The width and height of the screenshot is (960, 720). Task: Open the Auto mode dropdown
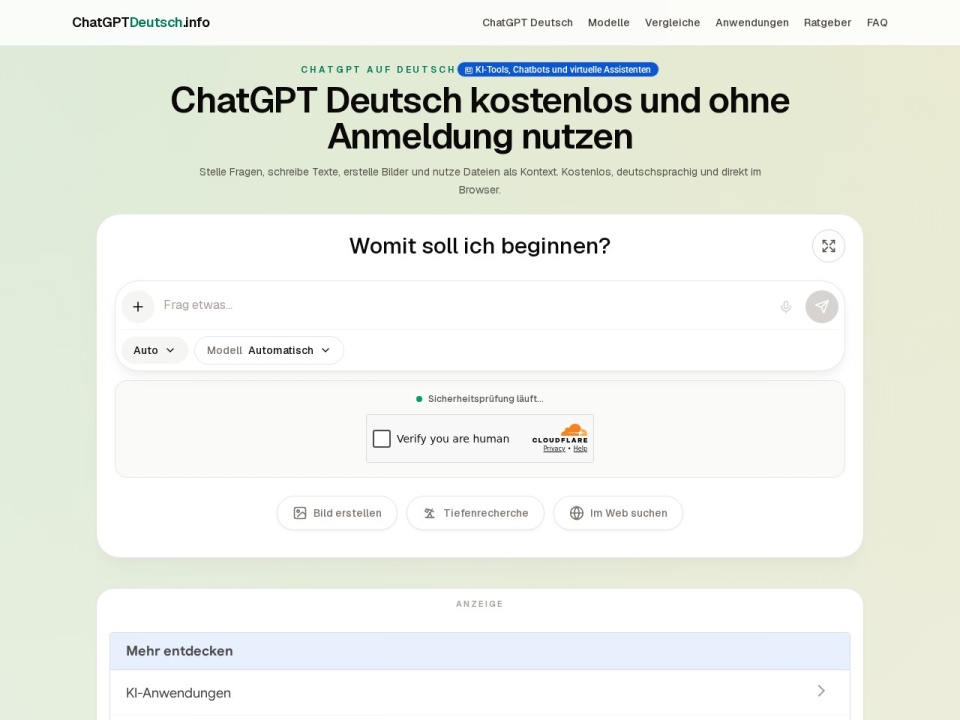click(x=154, y=350)
